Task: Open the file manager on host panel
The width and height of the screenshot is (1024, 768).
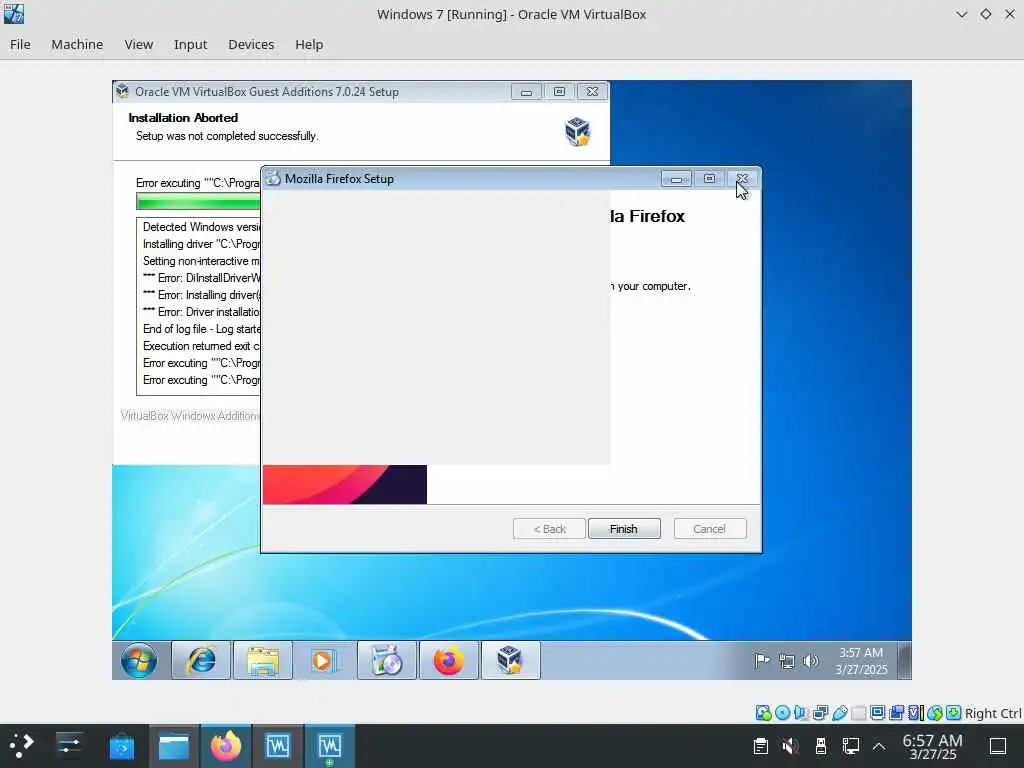Action: click(174, 746)
